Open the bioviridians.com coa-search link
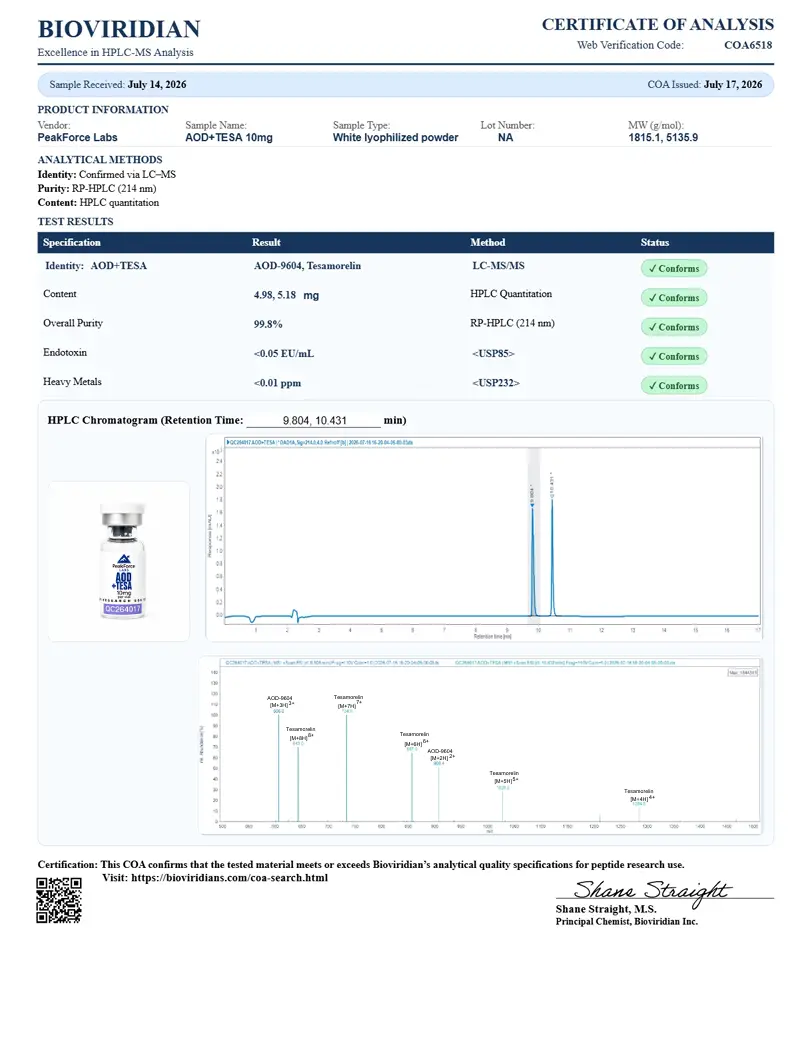 pos(230,878)
